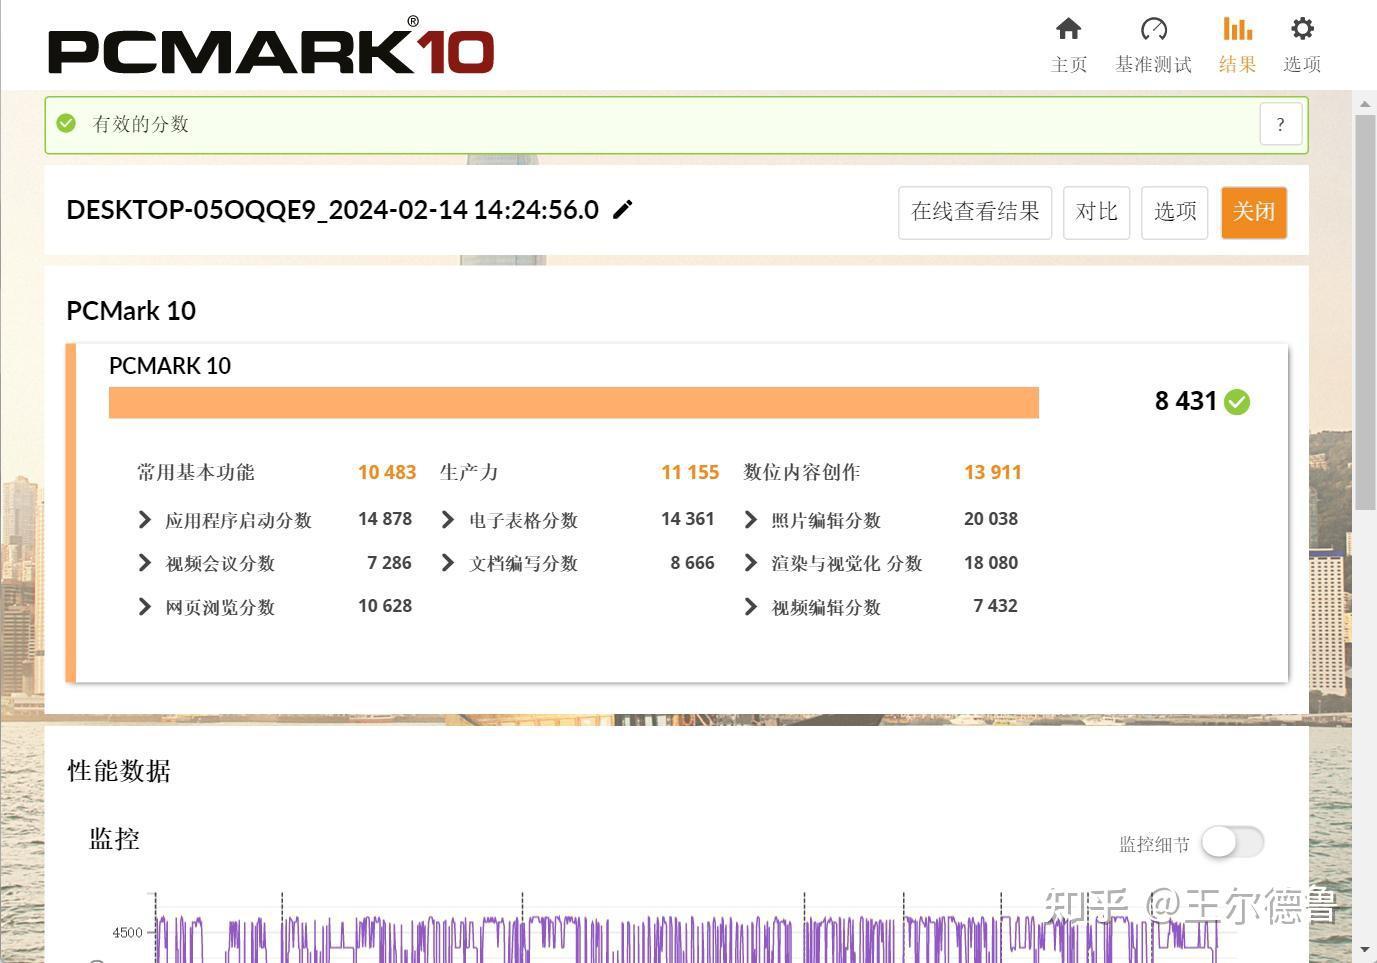Image resolution: width=1377 pixels, height=963 pixels.
Task: Click the value 10 628
Action: click(385, 606)
